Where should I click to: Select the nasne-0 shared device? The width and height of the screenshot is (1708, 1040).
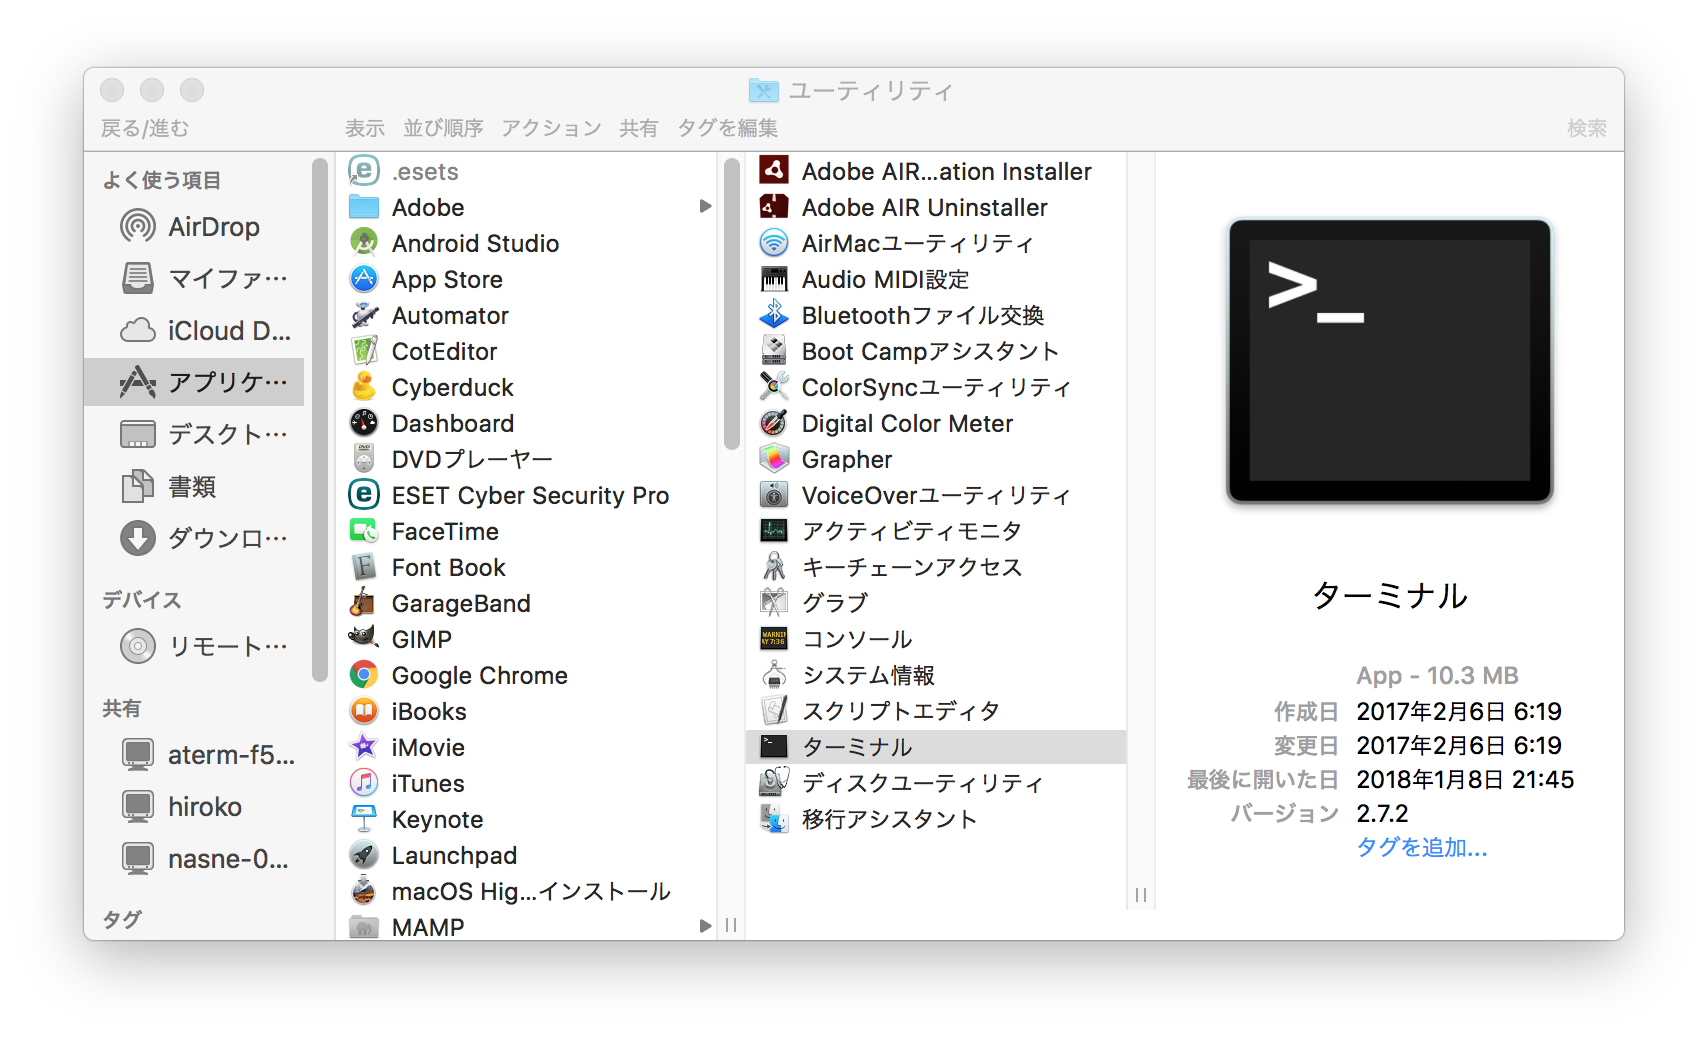click(194, 858)
